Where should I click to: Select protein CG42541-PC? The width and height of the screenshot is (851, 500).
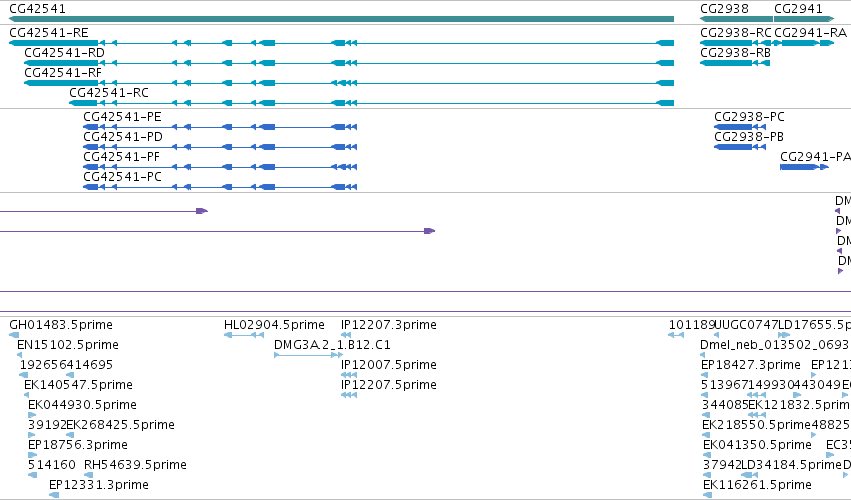tap(122, 177)
